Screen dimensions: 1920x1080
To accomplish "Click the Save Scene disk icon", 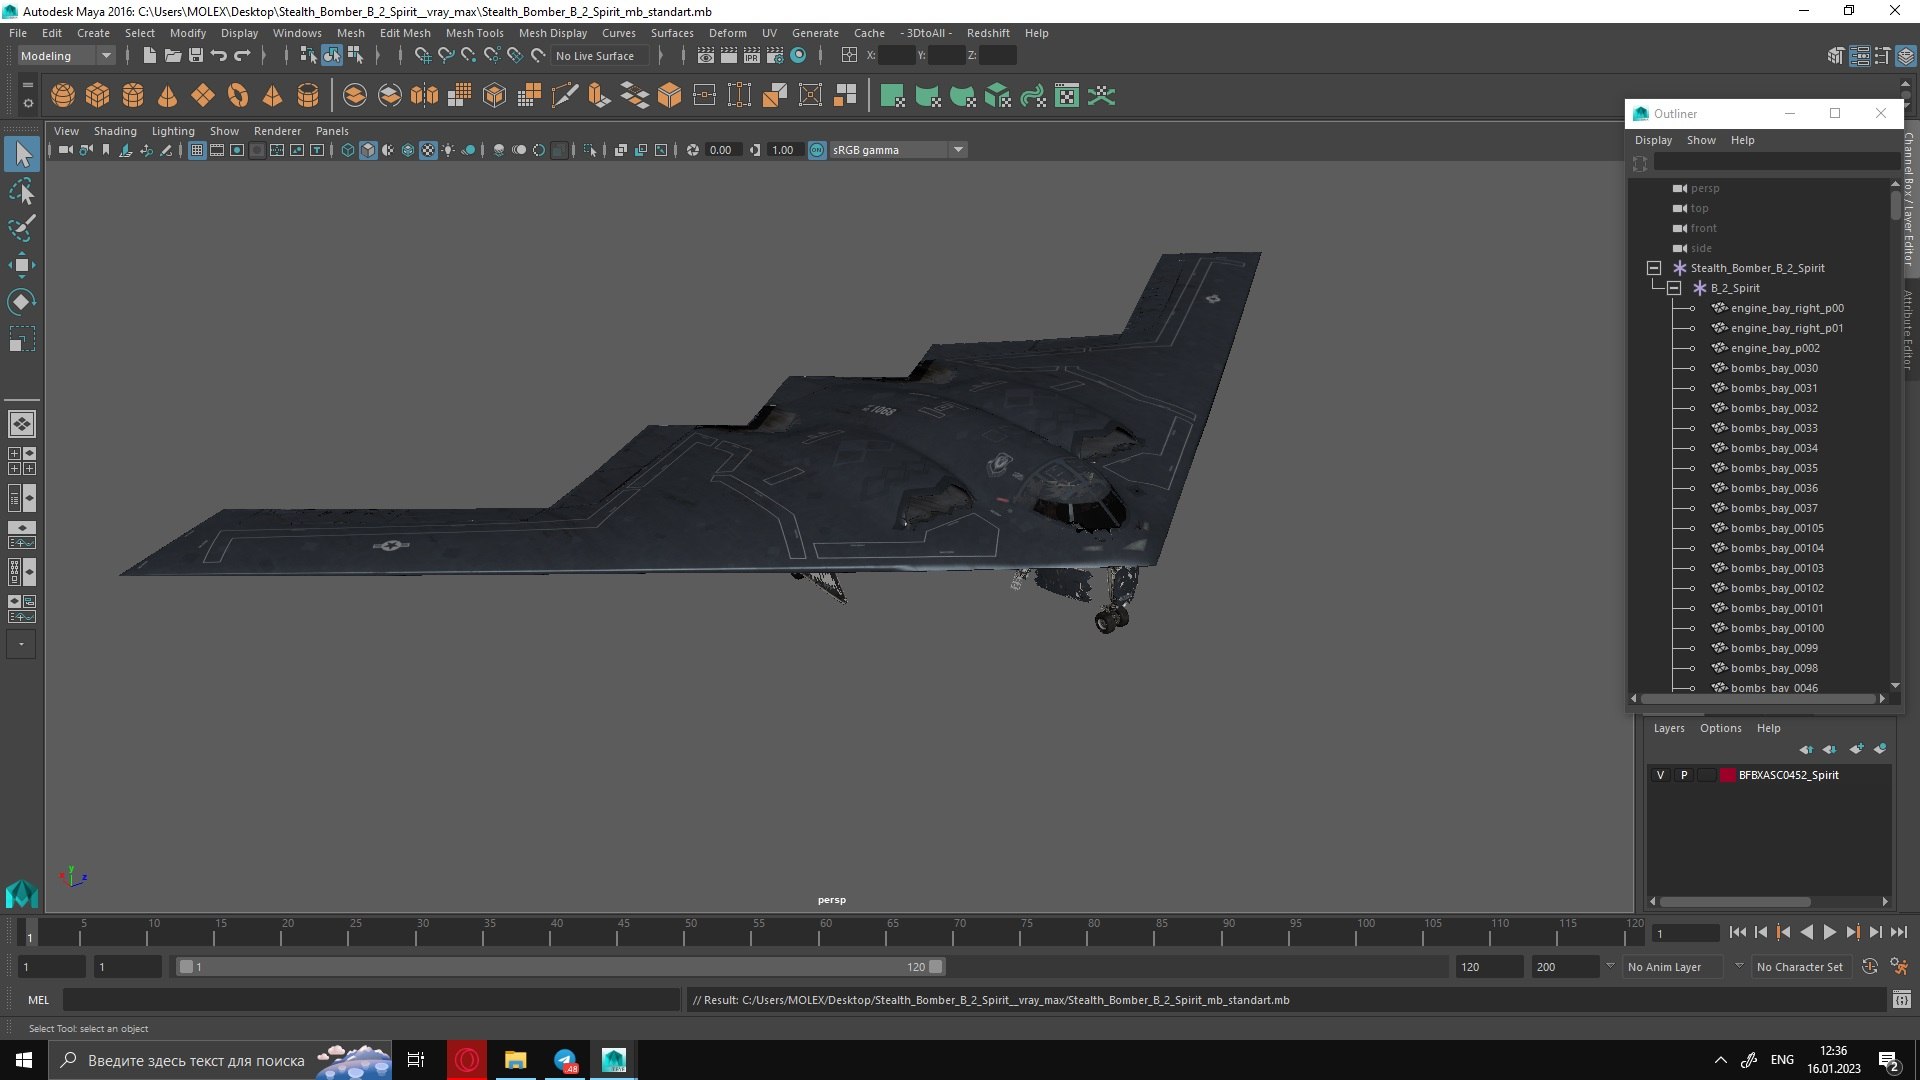I will pos(195,56).
